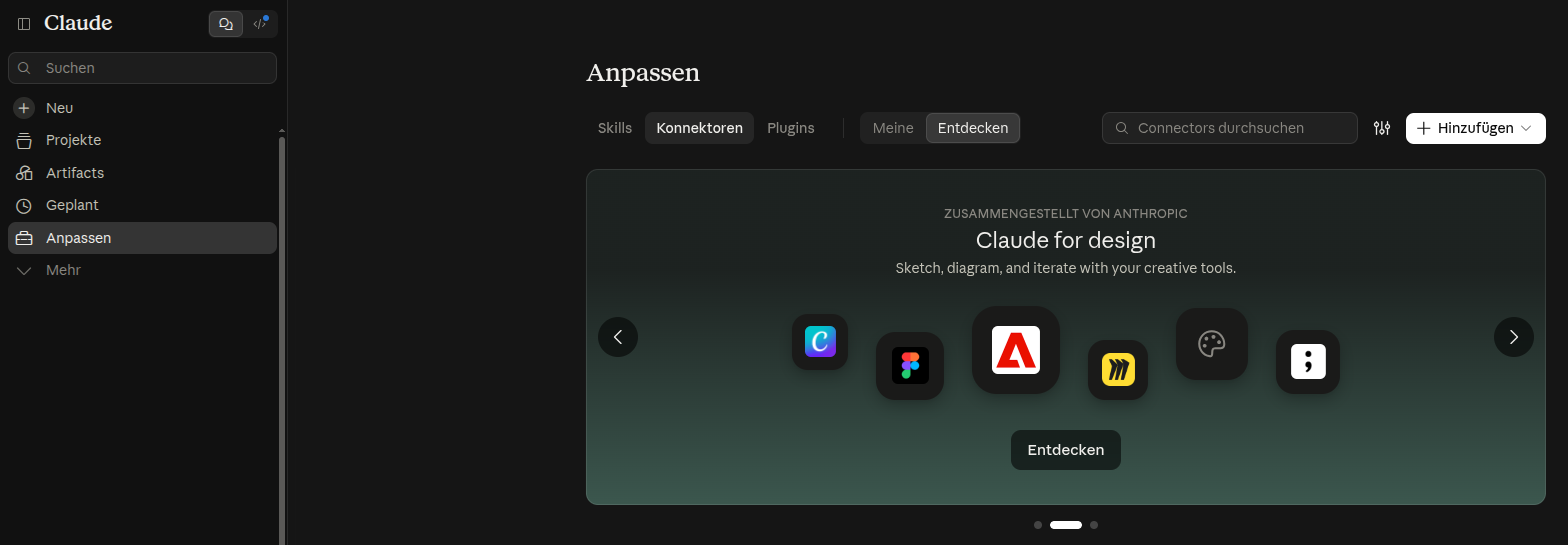Go to next carousel slide
The width and height of the screenshot is (1568, 545).
pyautogui.click(x=1514, y=337)
